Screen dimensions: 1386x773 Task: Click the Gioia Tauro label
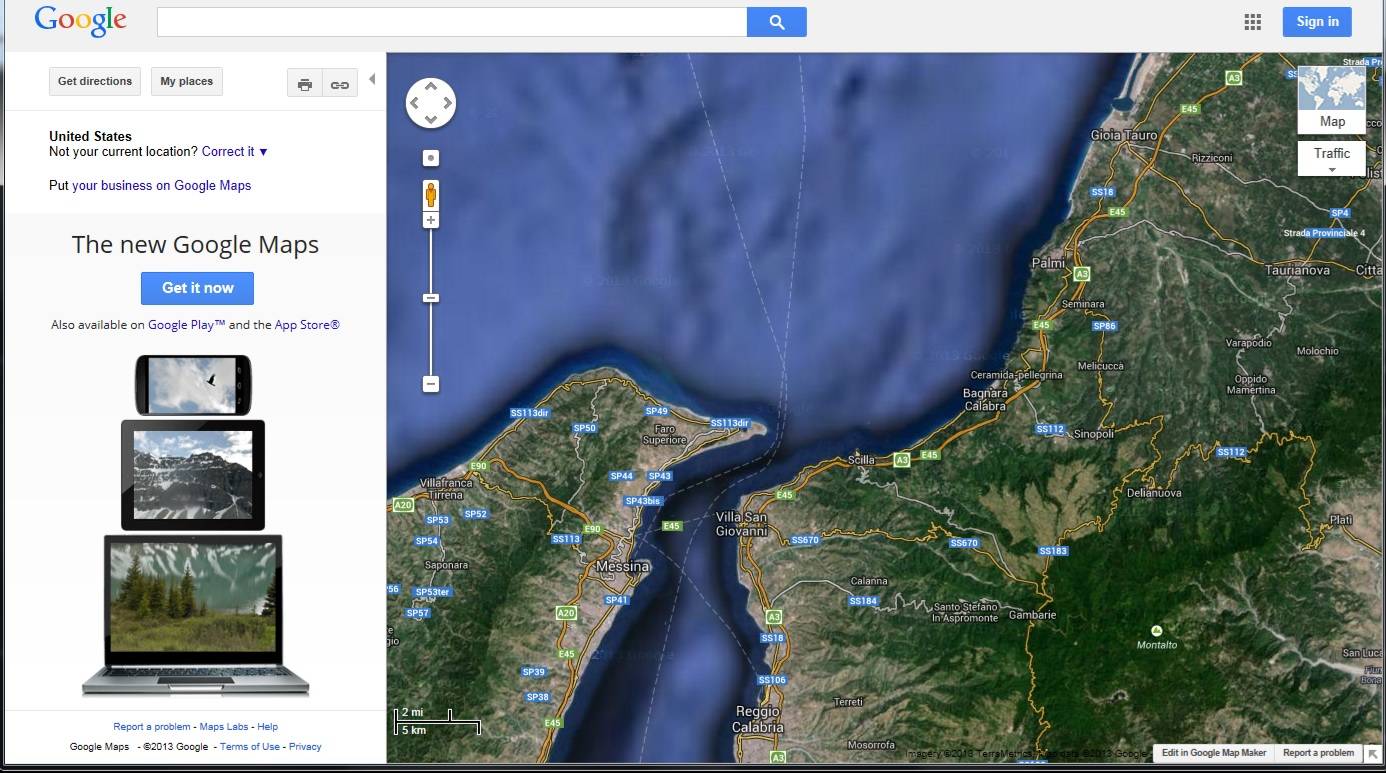(1124, 135)
